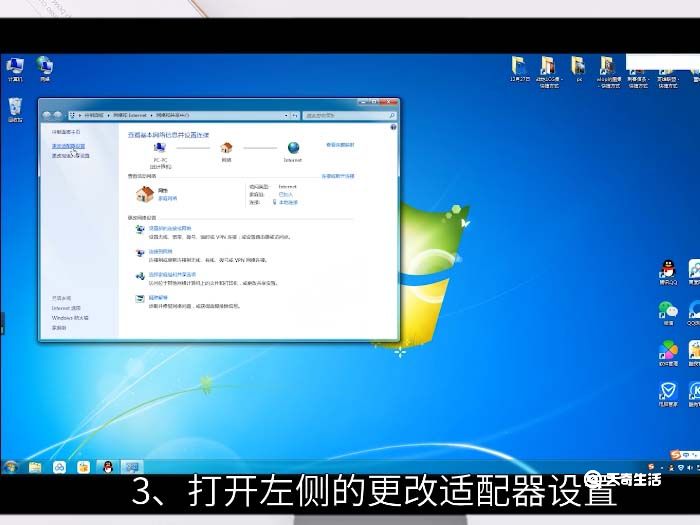Select the 微信 WeChat desktop icon
Screen dimensions: 700x525
click(668, 313)
